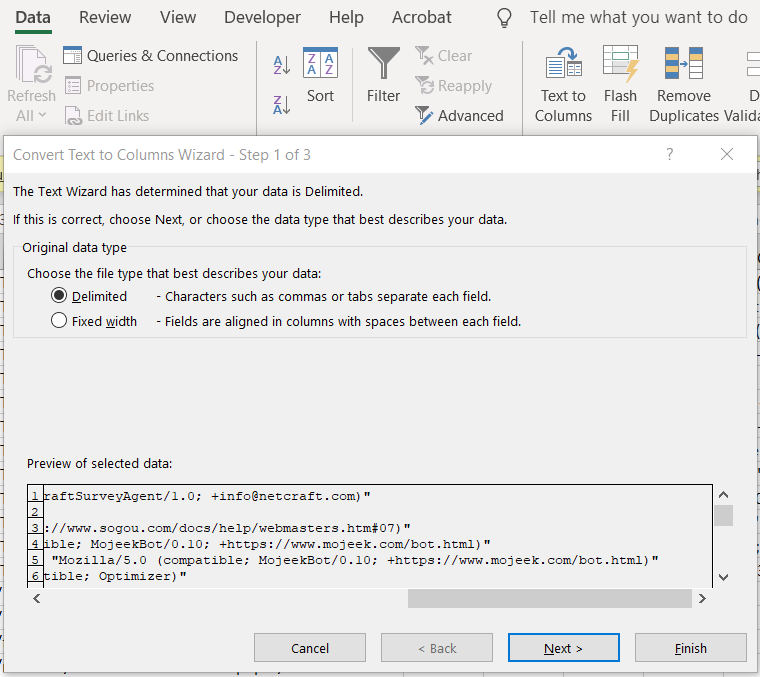
Task: Sort Z to A descending
Action: (x=282, y=105)
